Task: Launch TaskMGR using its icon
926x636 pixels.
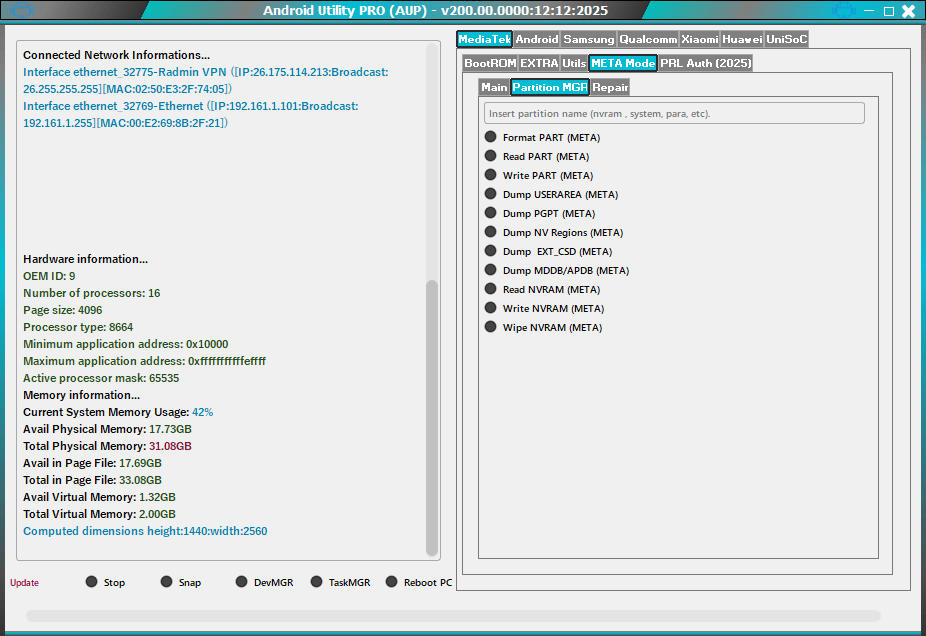Action: click(x=315, y=581)
